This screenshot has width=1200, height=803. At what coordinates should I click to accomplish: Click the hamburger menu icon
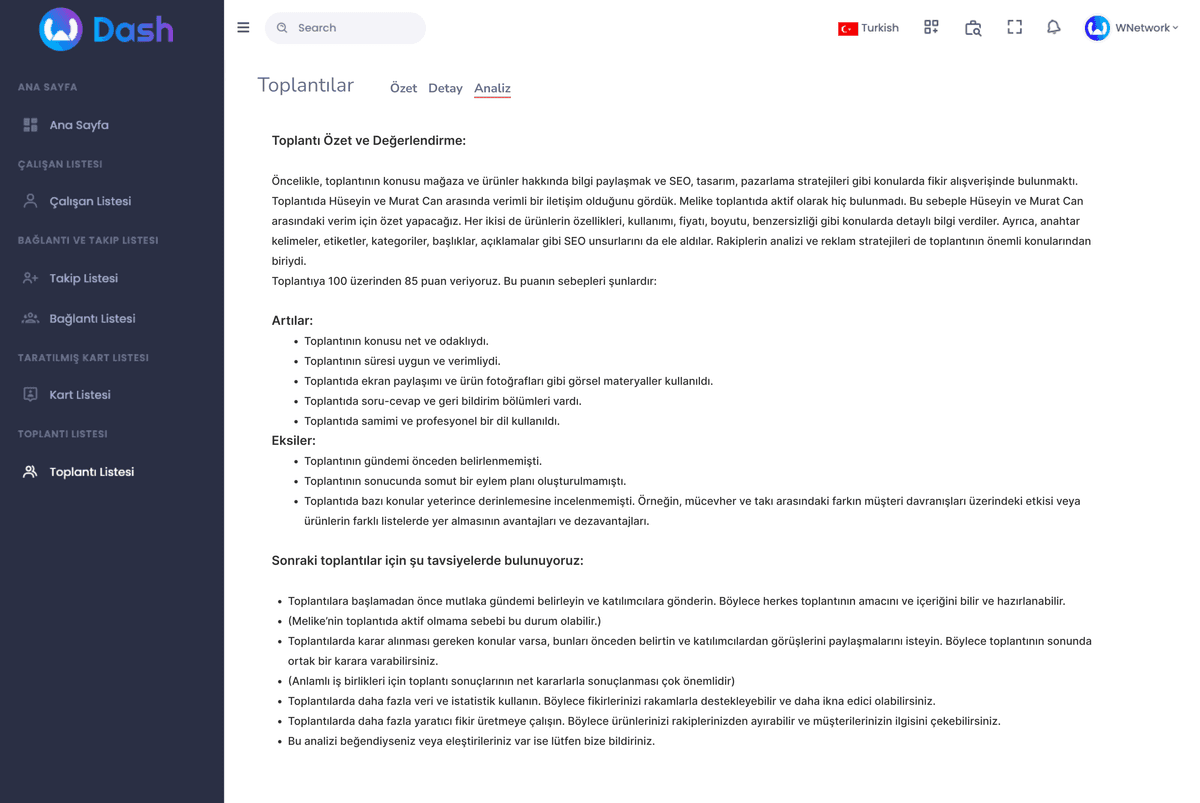point(243,28)
